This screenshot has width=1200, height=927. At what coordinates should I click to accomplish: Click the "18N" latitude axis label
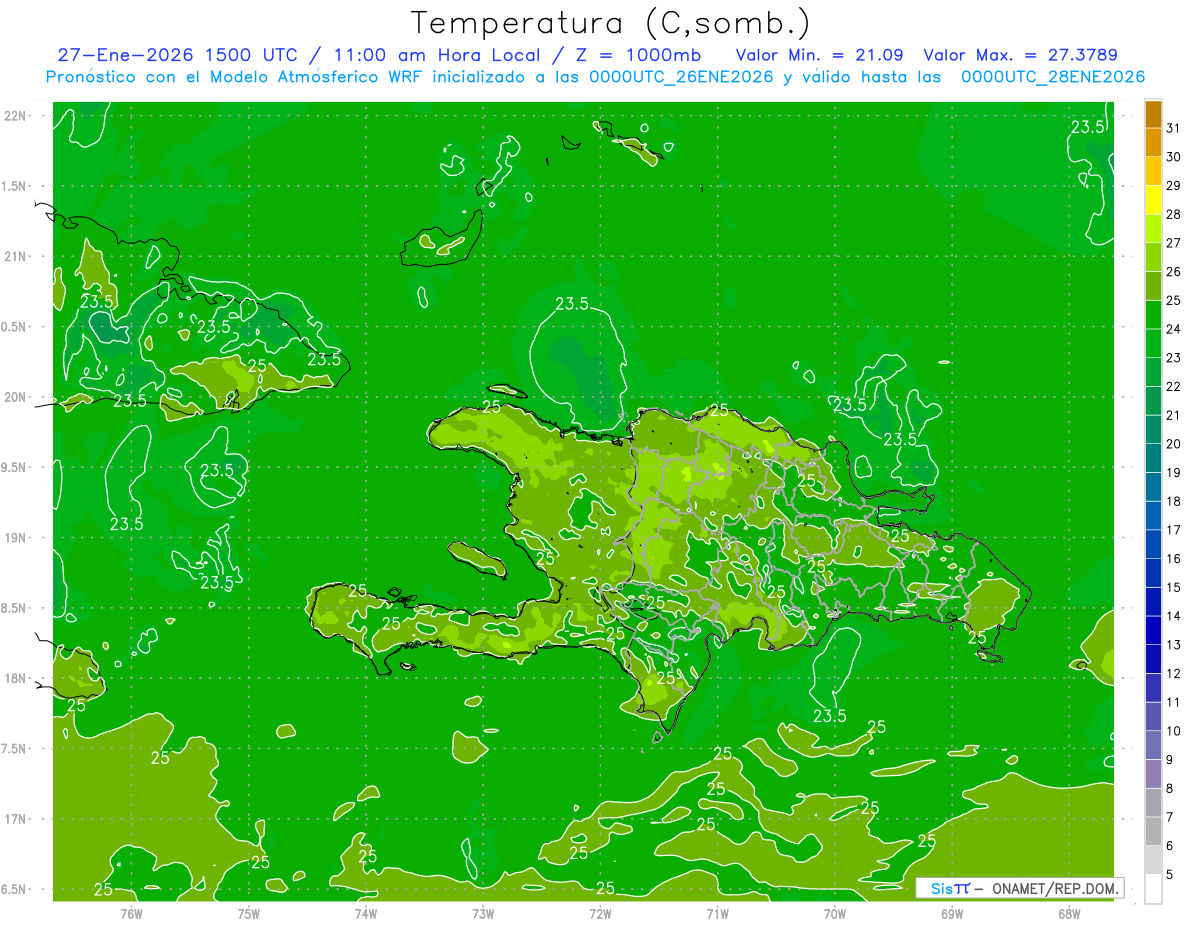pyautogui.click(x=16, y=679)
